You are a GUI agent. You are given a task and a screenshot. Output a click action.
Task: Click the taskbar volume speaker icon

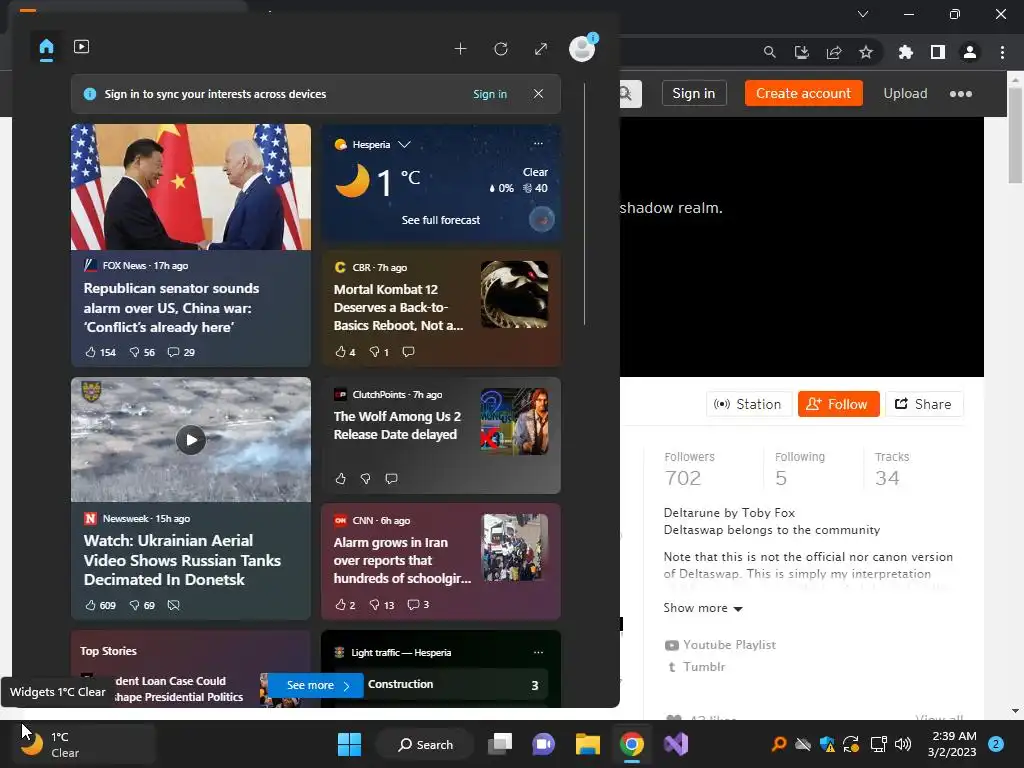(x=903, y=744)
